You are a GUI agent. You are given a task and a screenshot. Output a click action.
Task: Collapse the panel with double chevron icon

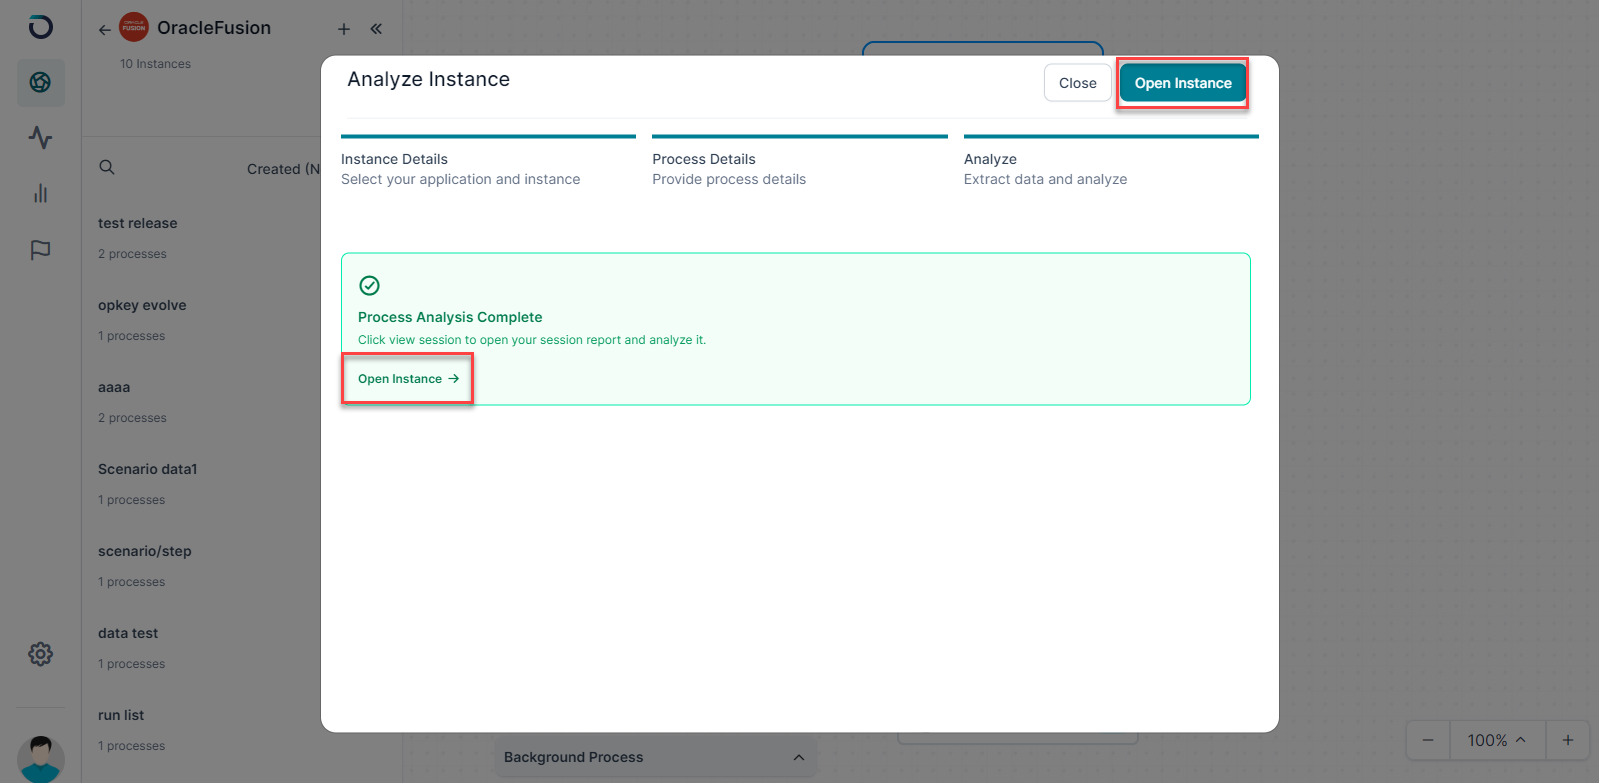coord(376,29)
